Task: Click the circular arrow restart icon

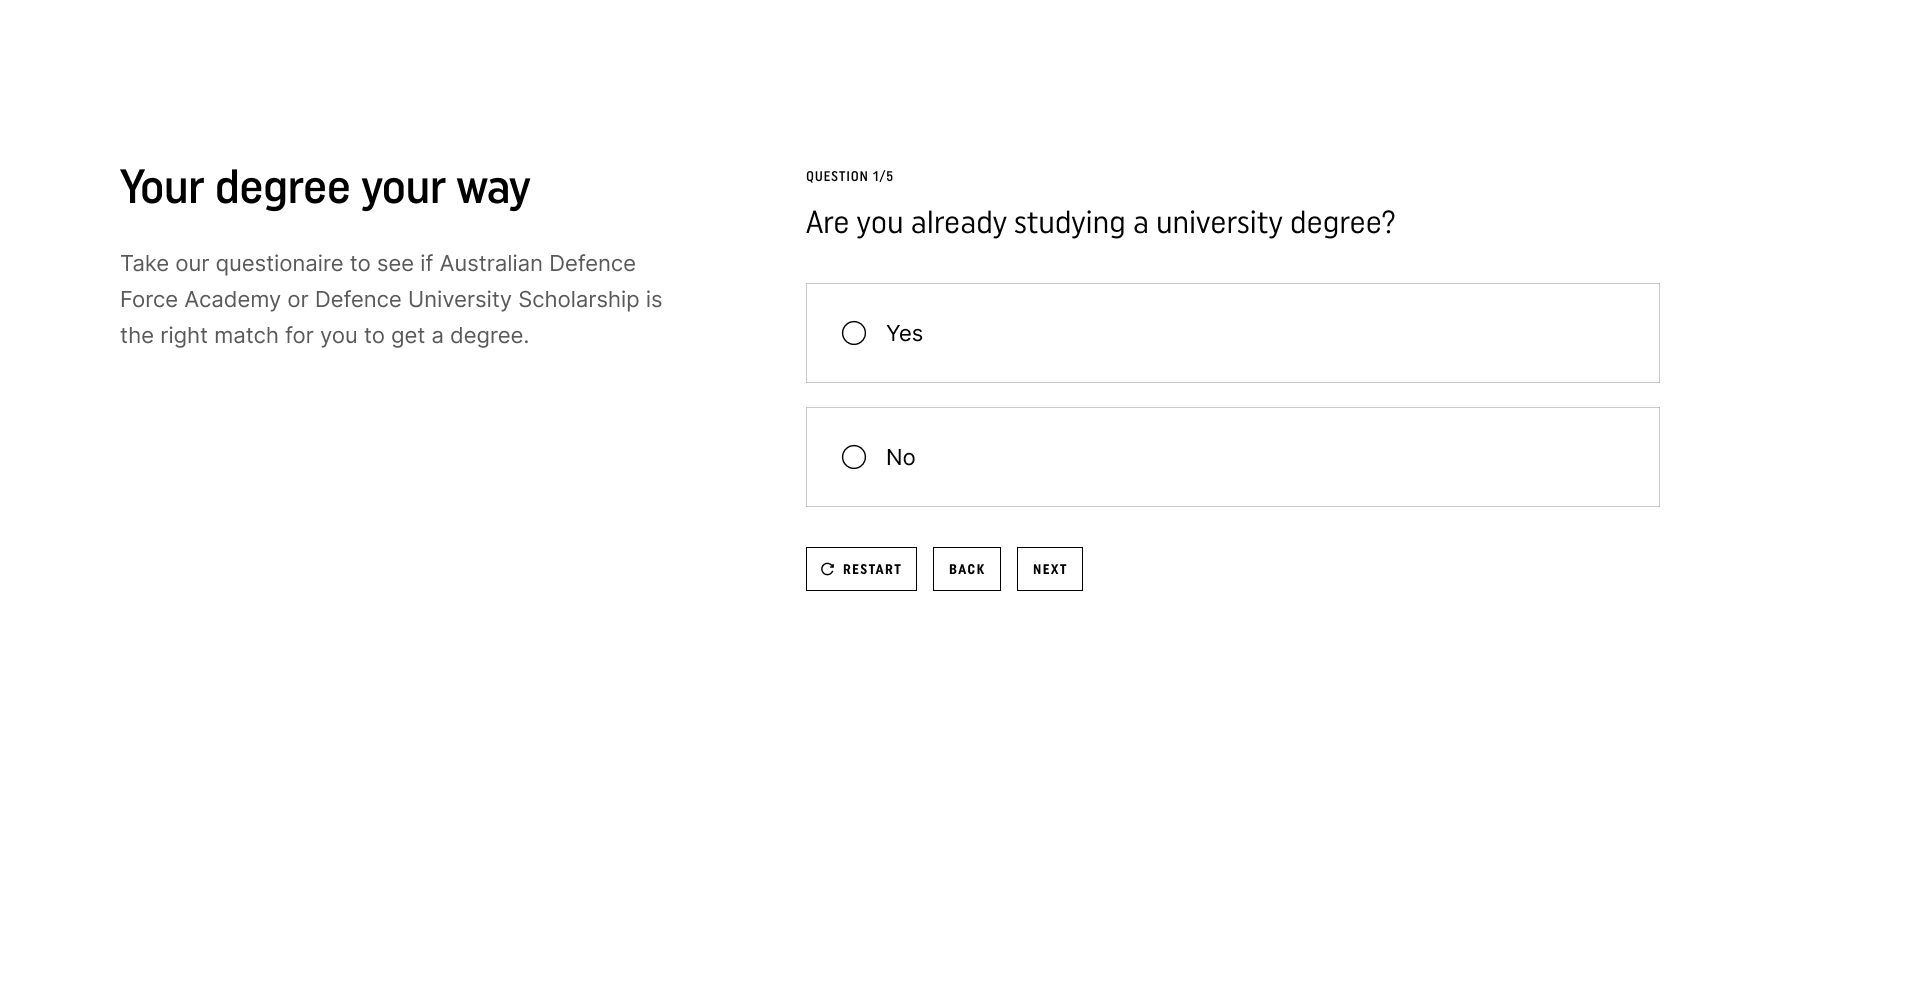Action: [827, 569]
